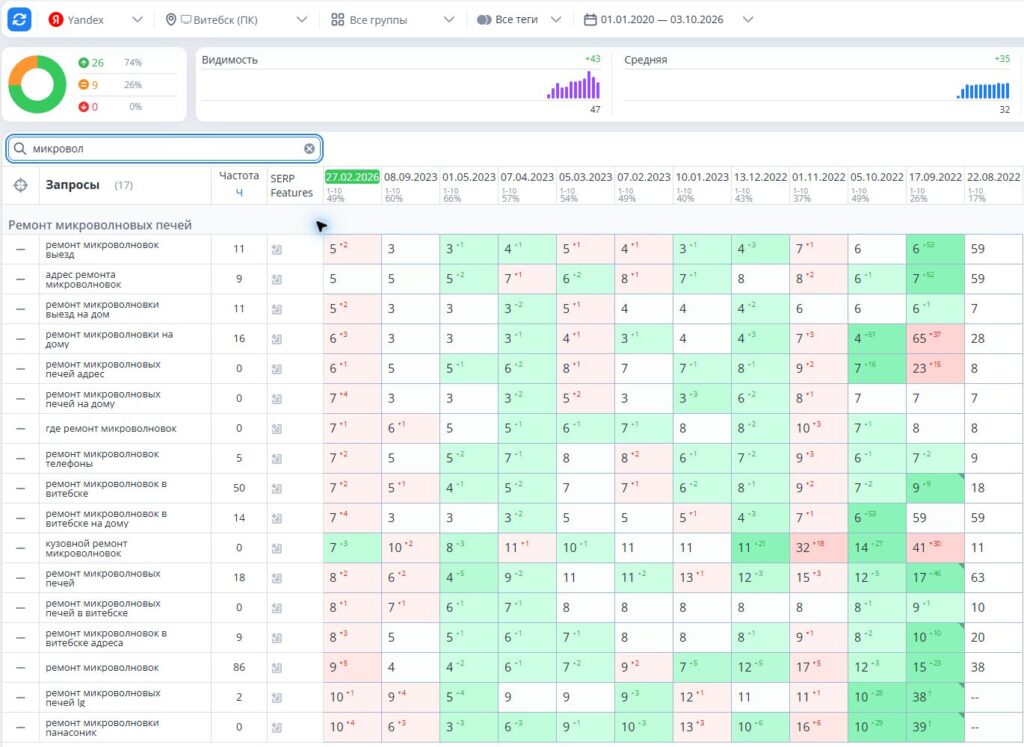
Task: Select the highlighted date column 27.02.2026
Action: [352, 177]
